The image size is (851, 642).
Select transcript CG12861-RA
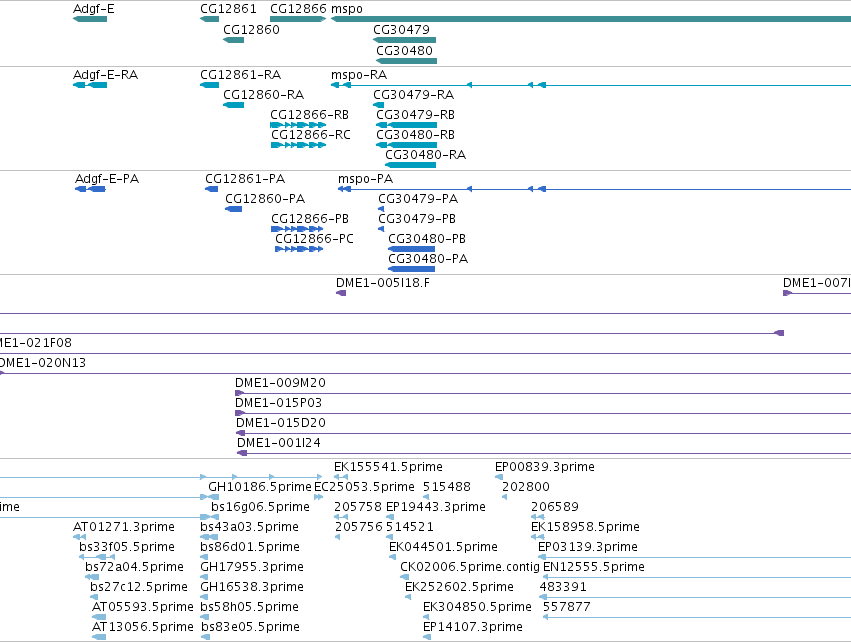(209, 85)
